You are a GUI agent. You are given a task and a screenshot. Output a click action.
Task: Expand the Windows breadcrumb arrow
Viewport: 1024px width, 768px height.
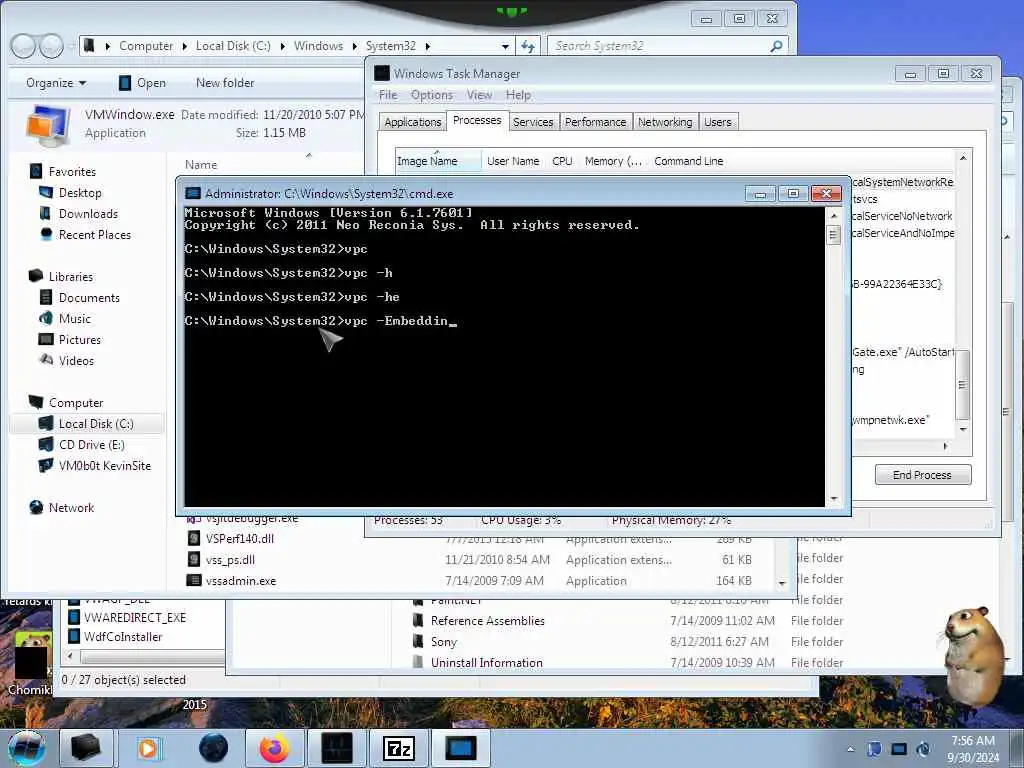[x=355, y=46]
